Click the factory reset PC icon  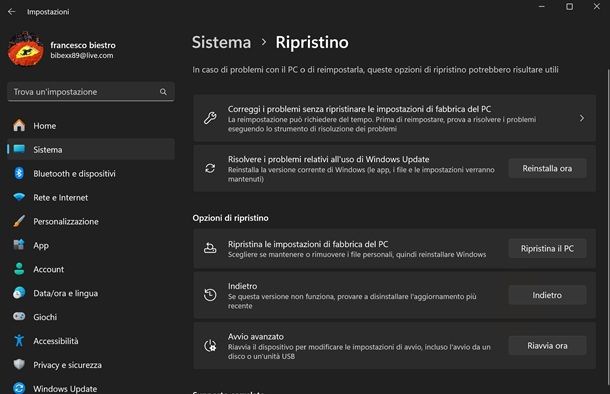(x=210, y=248)
